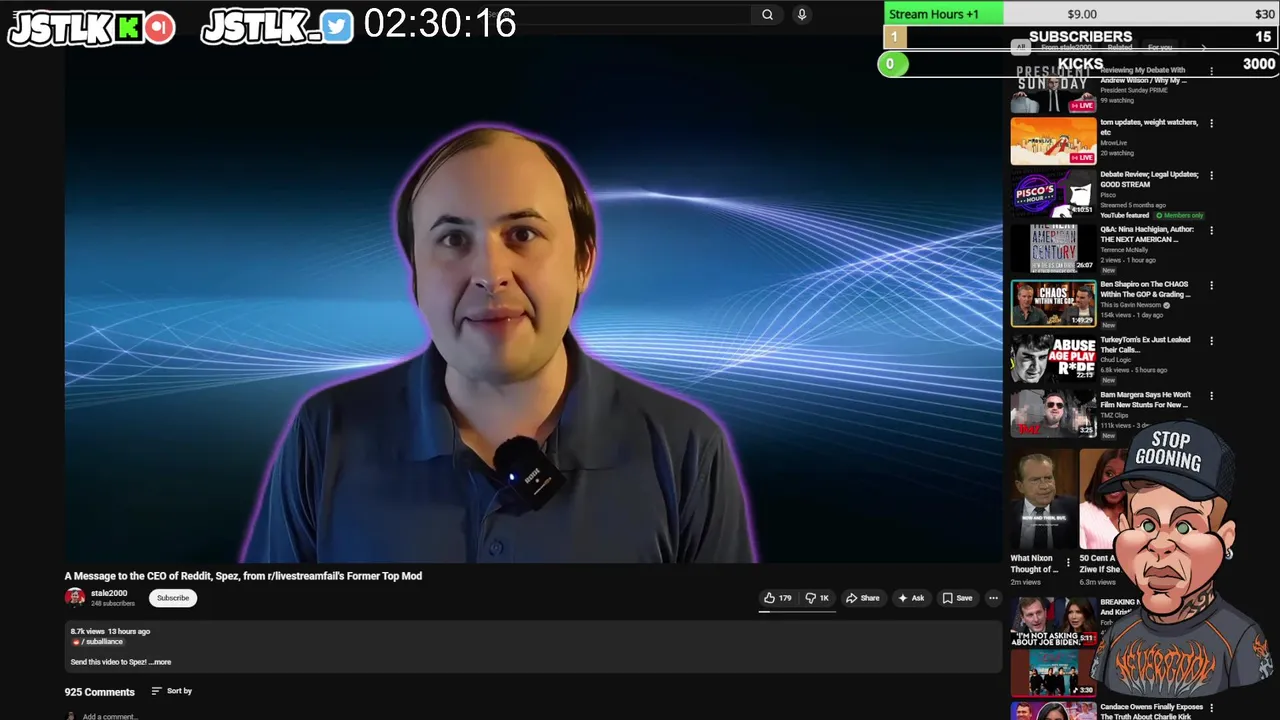The image size is (1280, 720).
Task: Open the suballiance link in description
Action: pos(100,642)
